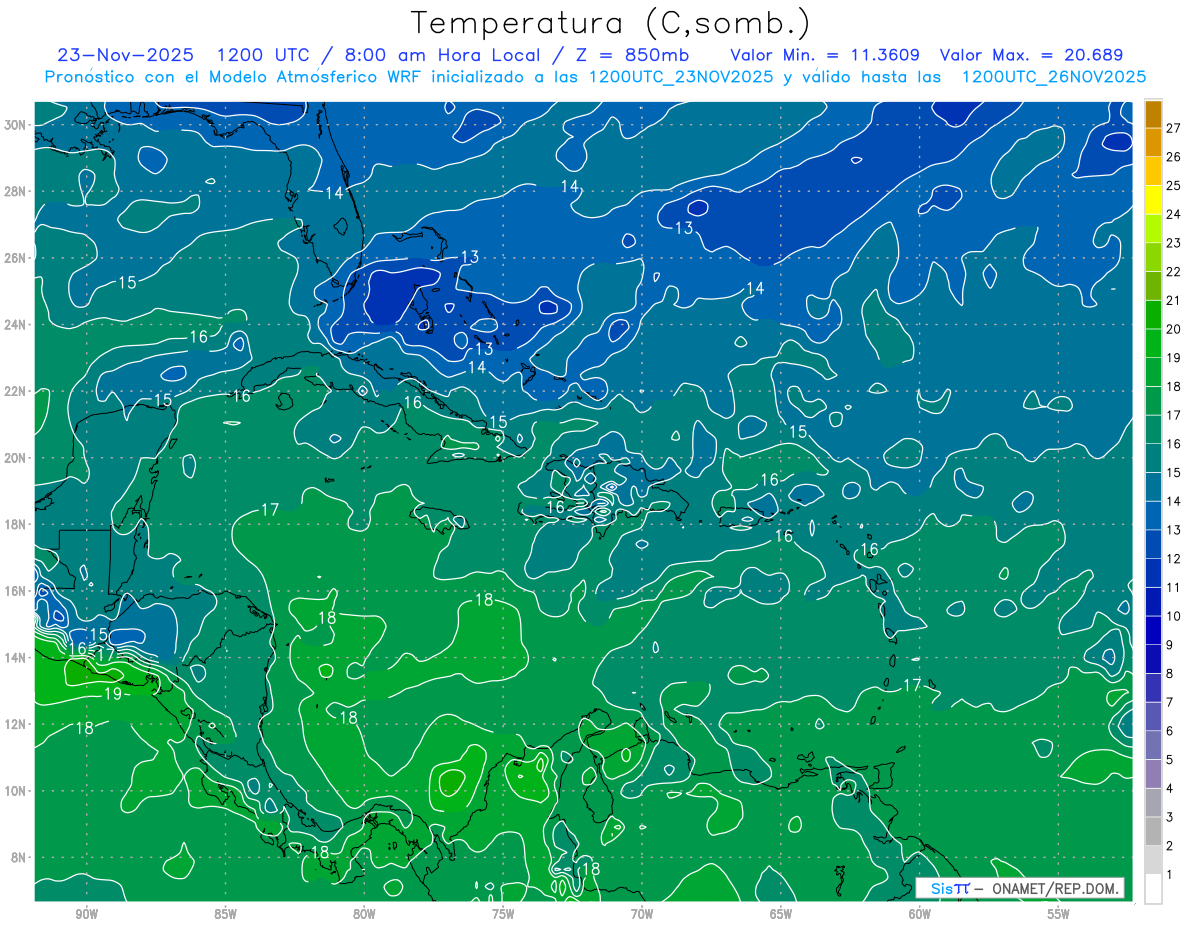Click the brown swatch above legend value 27
This screenshot has height=927, width=1200.
pos(1153,114)
